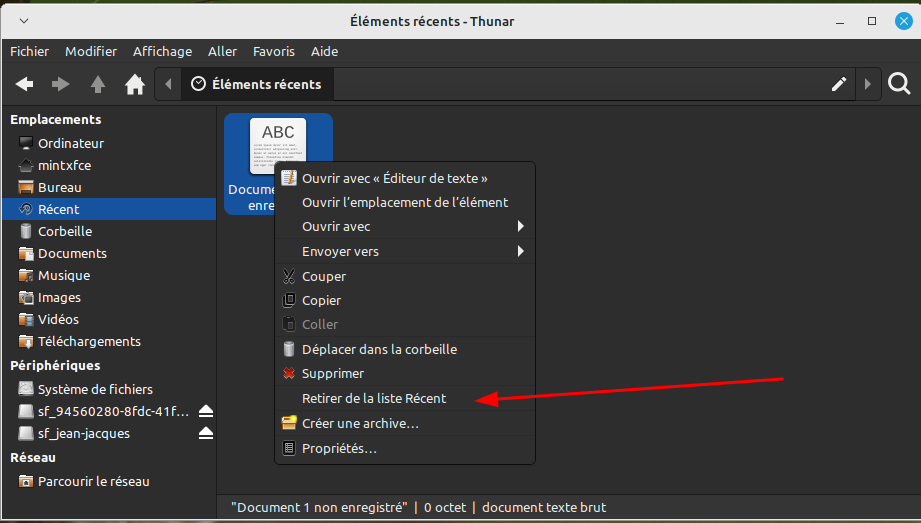The image size is (921, 523).
Task: Open the Aide menu
Action: pyautogui.click(x=324, y=52)
